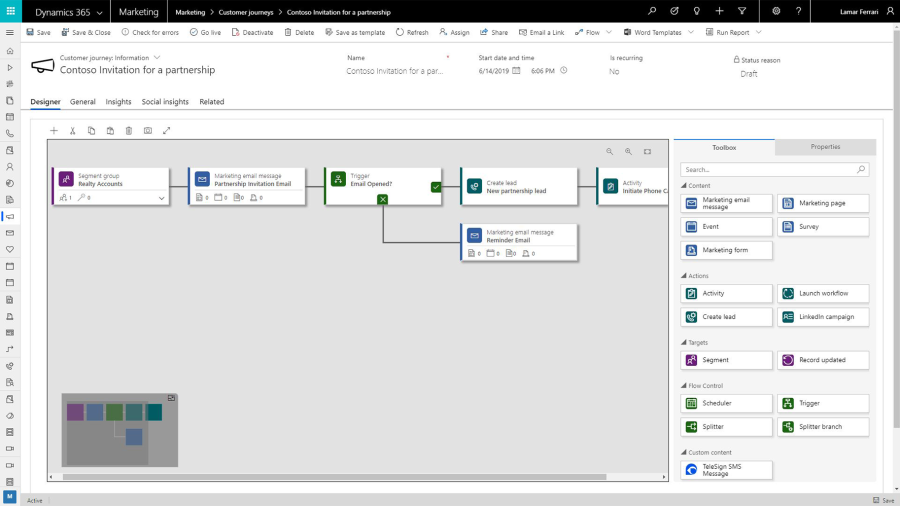Collapse the Flow Control toolbox section
Image resolution: width=900 pixels, height=506 pixels.
[684, 386]
